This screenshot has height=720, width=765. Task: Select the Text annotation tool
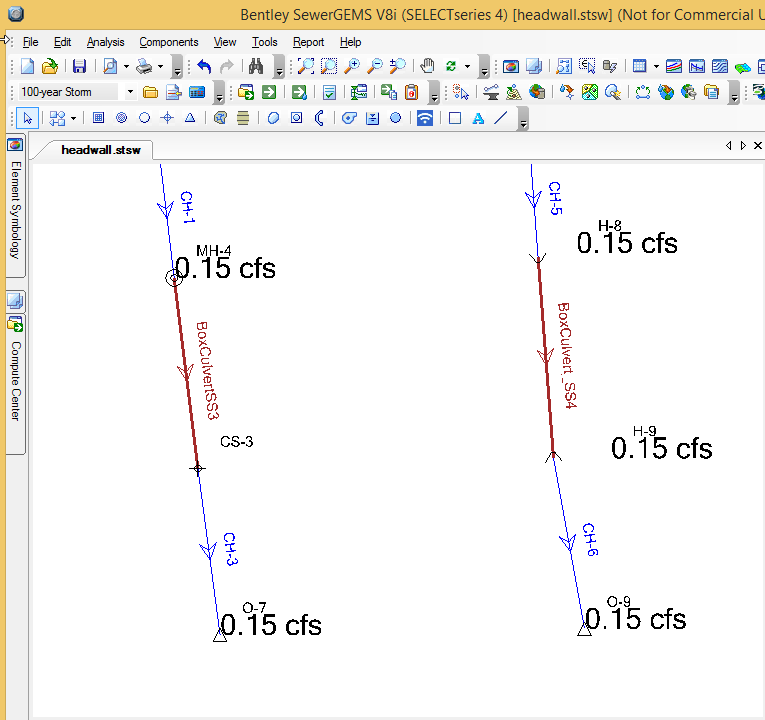(478, 118)
